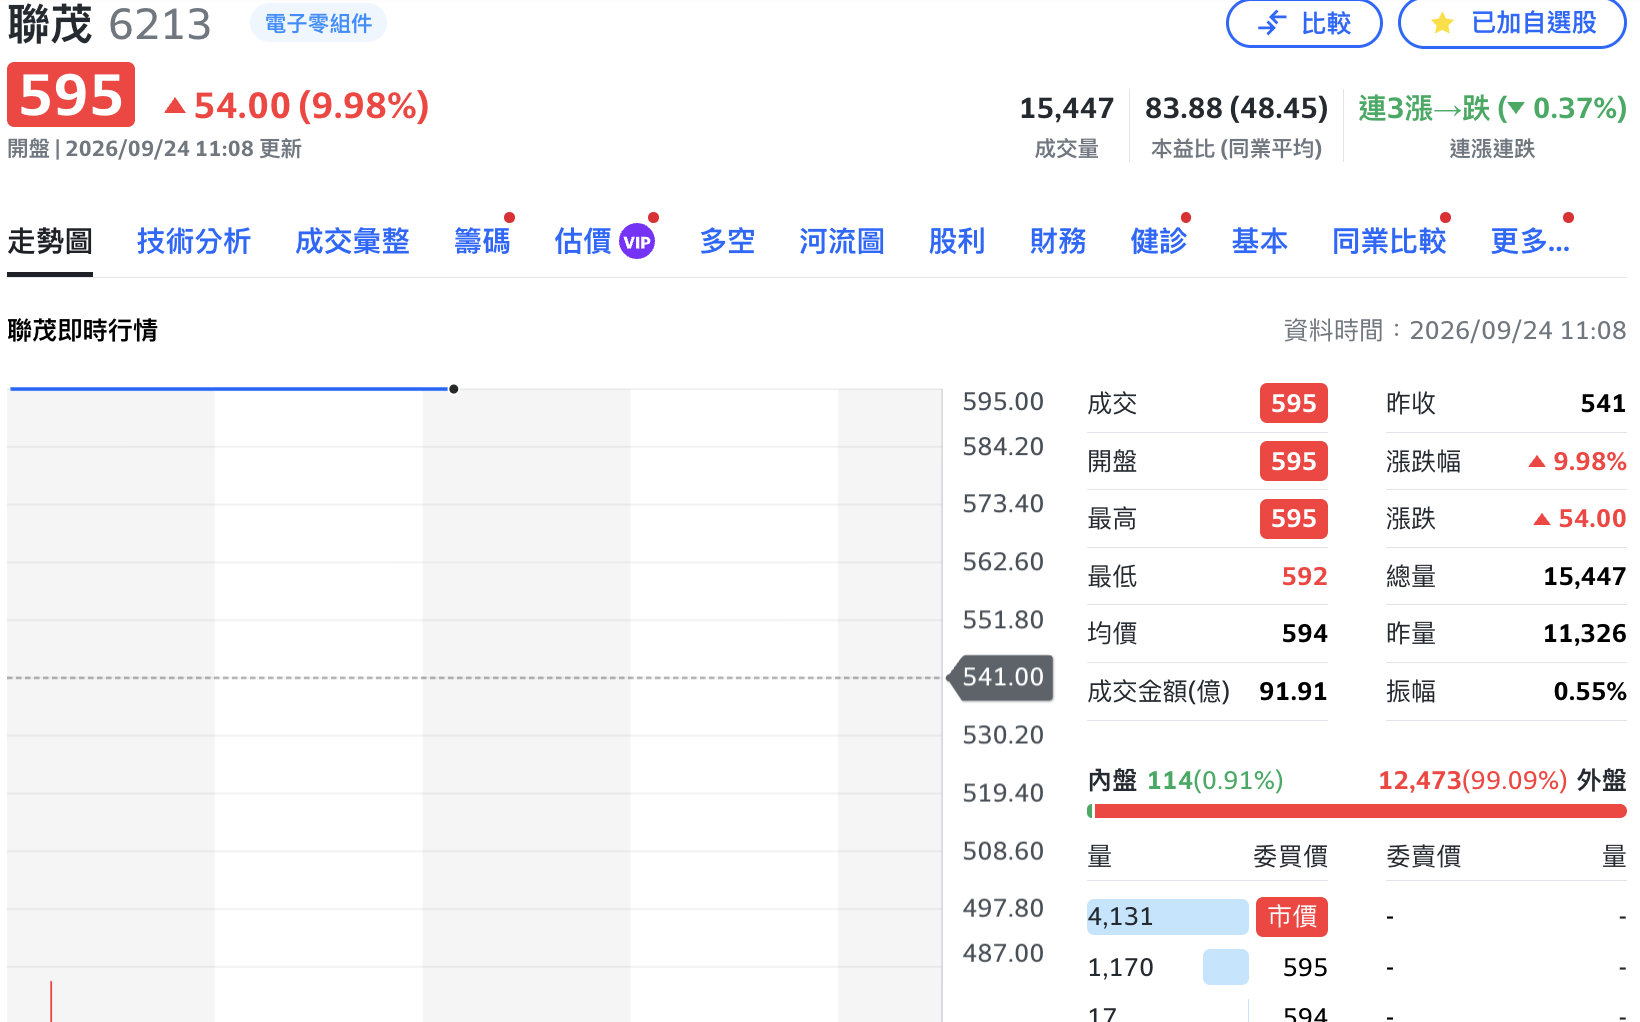Click the large red 595 price badge

click(x=71, y=95)
